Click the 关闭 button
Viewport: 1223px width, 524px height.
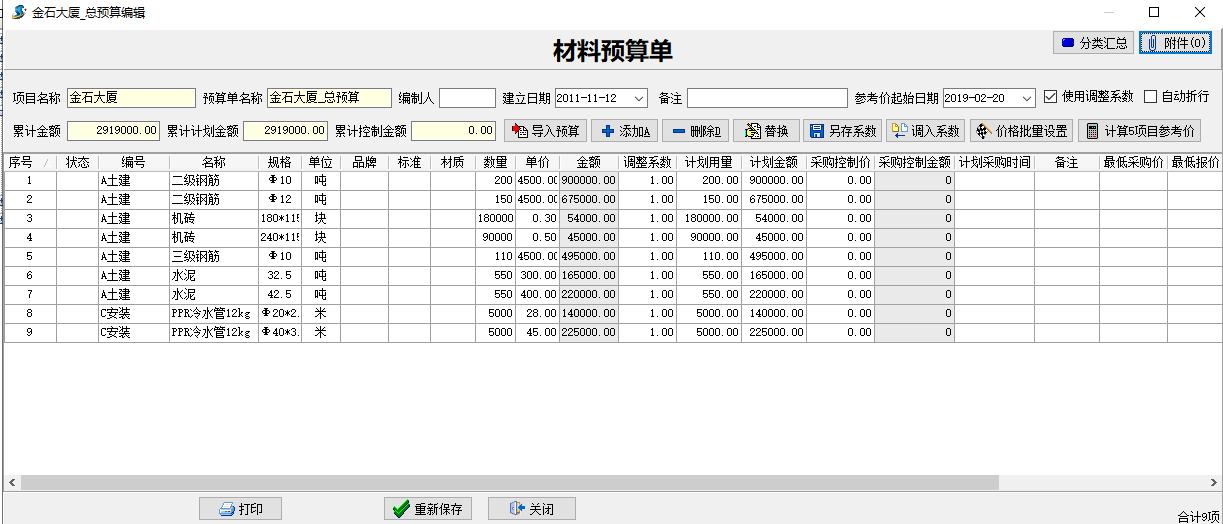(x=531, y=509)
